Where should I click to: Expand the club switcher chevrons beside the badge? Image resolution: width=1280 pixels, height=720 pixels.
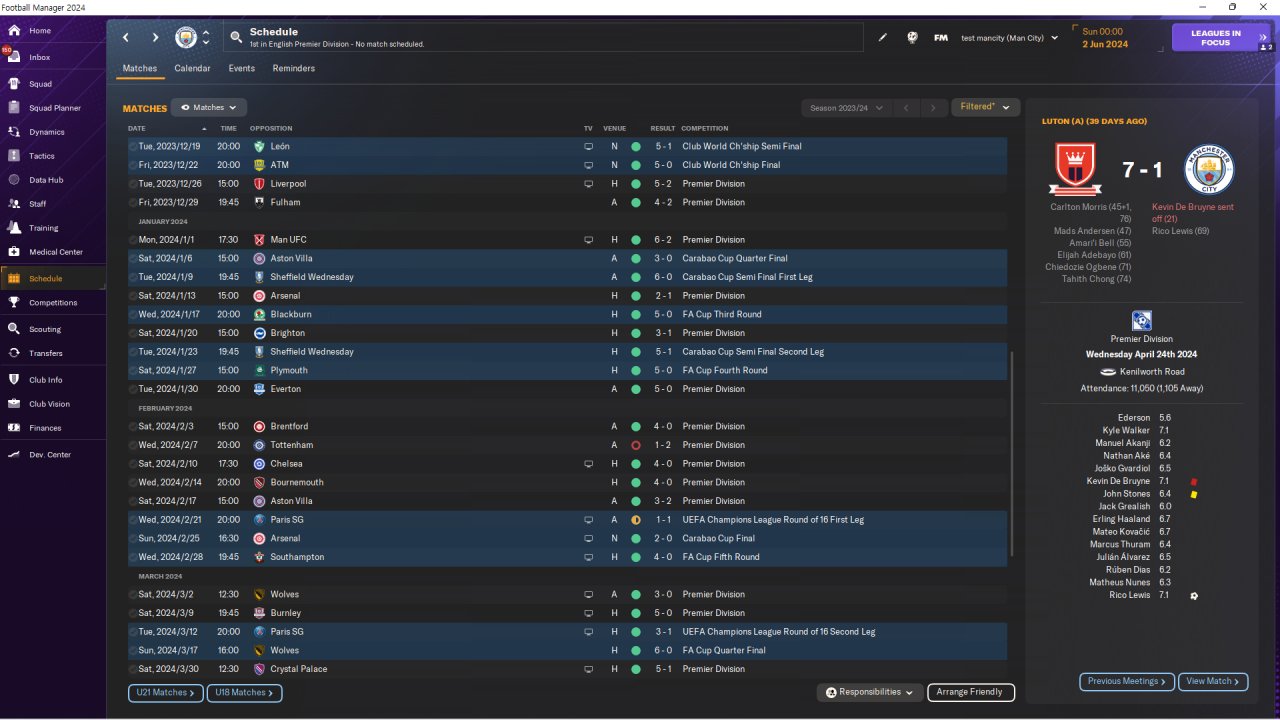[206, 38]
